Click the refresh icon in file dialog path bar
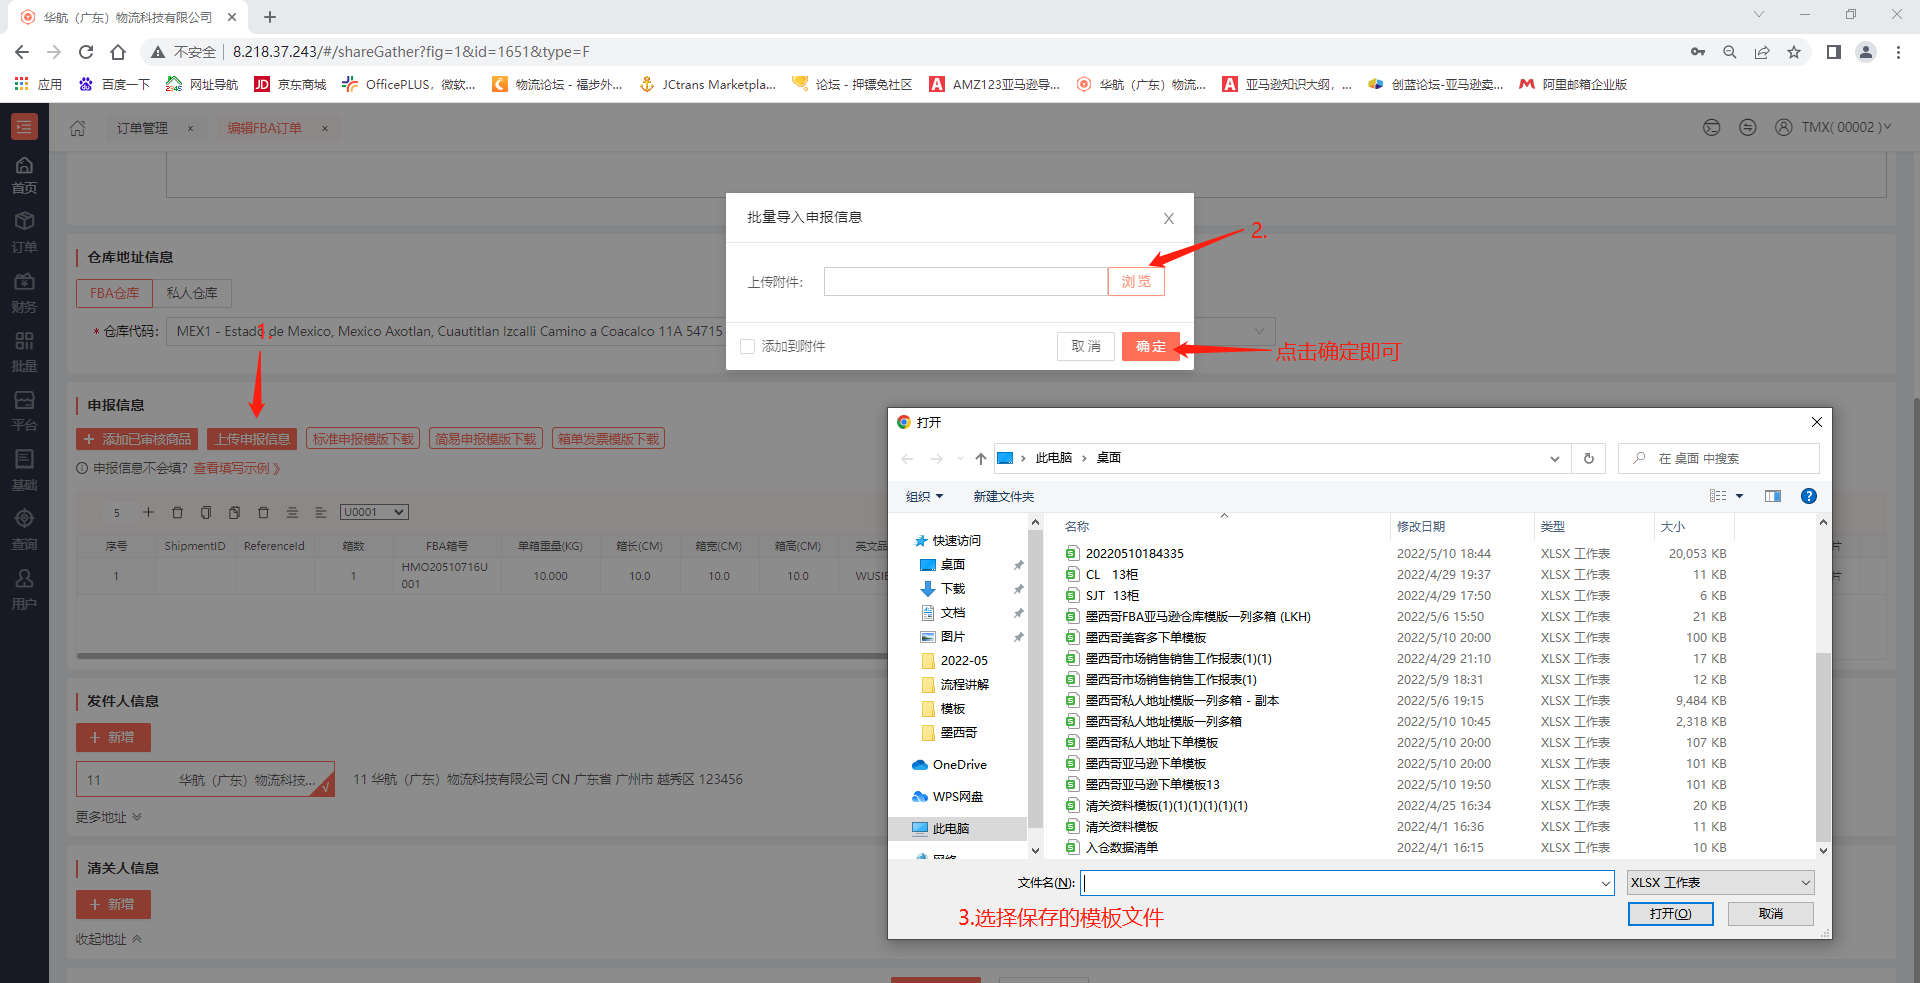 click(x=1588, y=458)
